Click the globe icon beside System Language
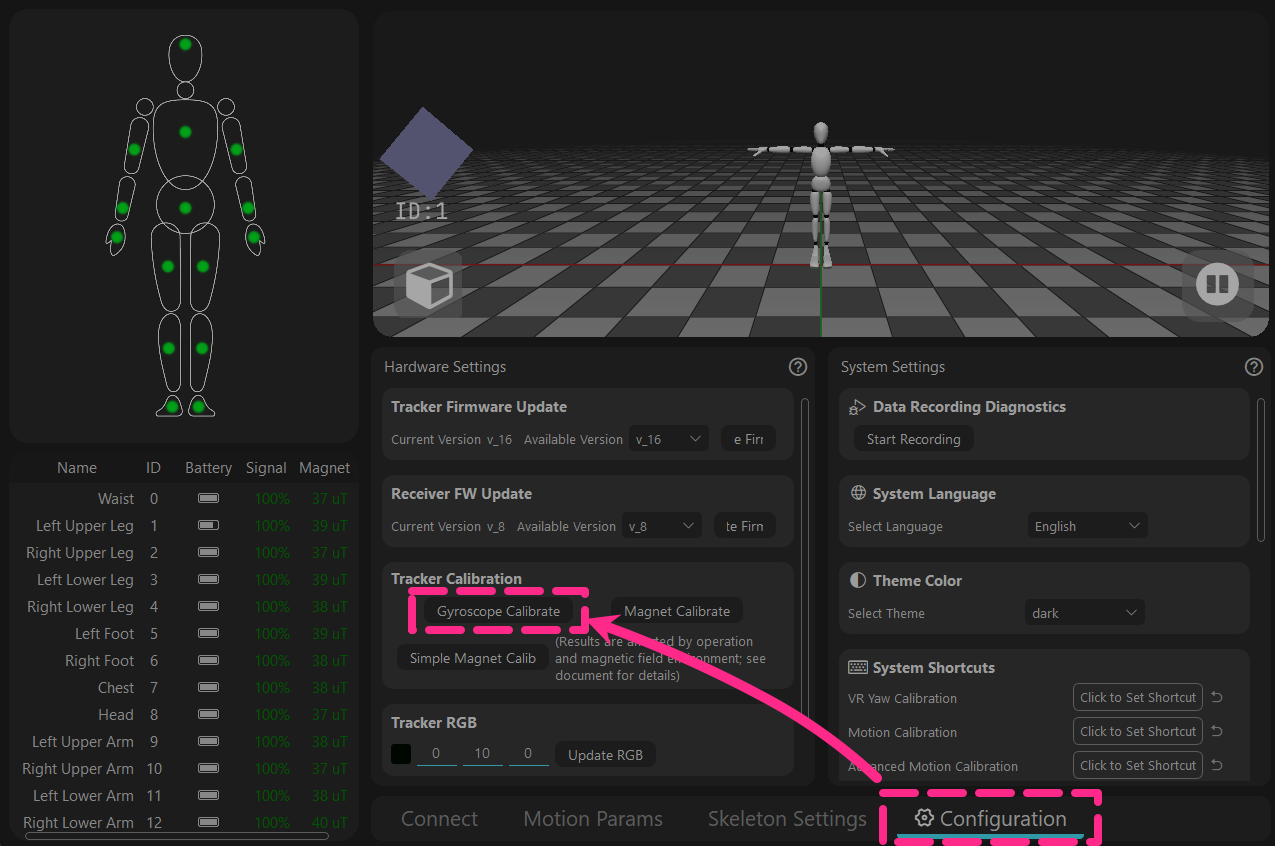 click(x=858, y=493)
